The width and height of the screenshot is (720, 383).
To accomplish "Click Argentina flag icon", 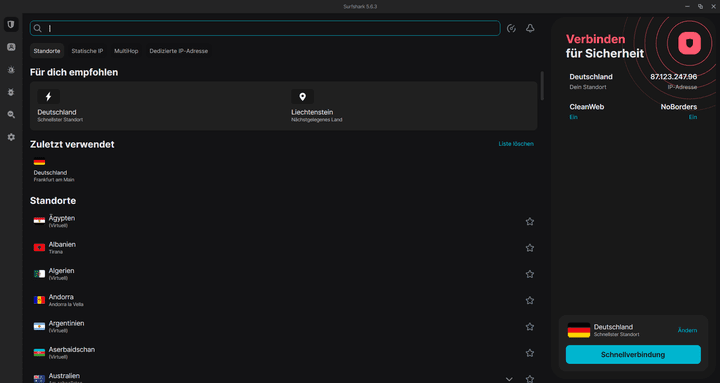I will 39,326.
